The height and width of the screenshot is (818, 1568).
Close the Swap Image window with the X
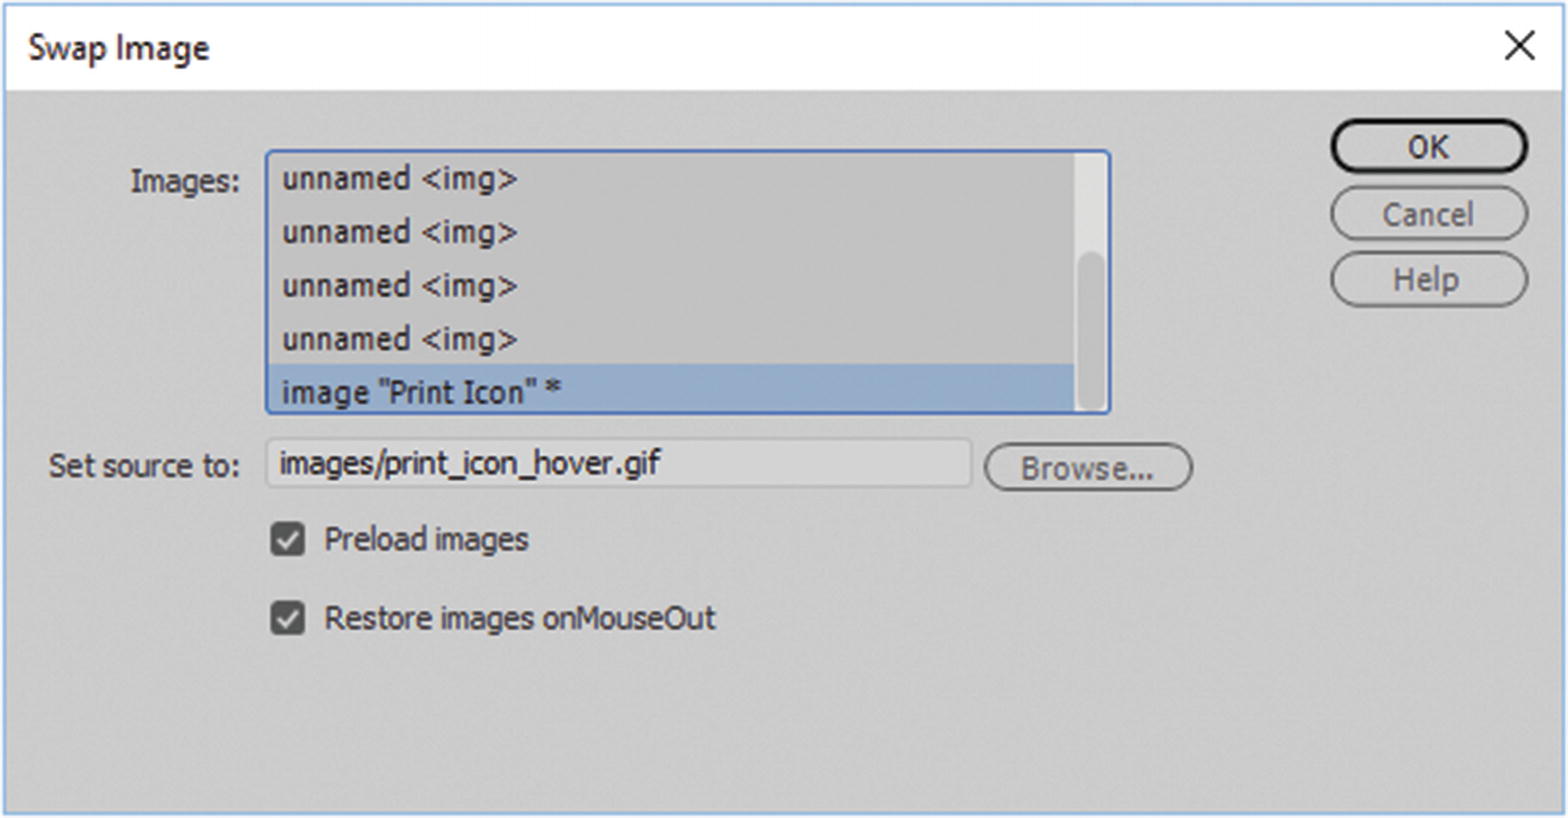point(1519,45)
